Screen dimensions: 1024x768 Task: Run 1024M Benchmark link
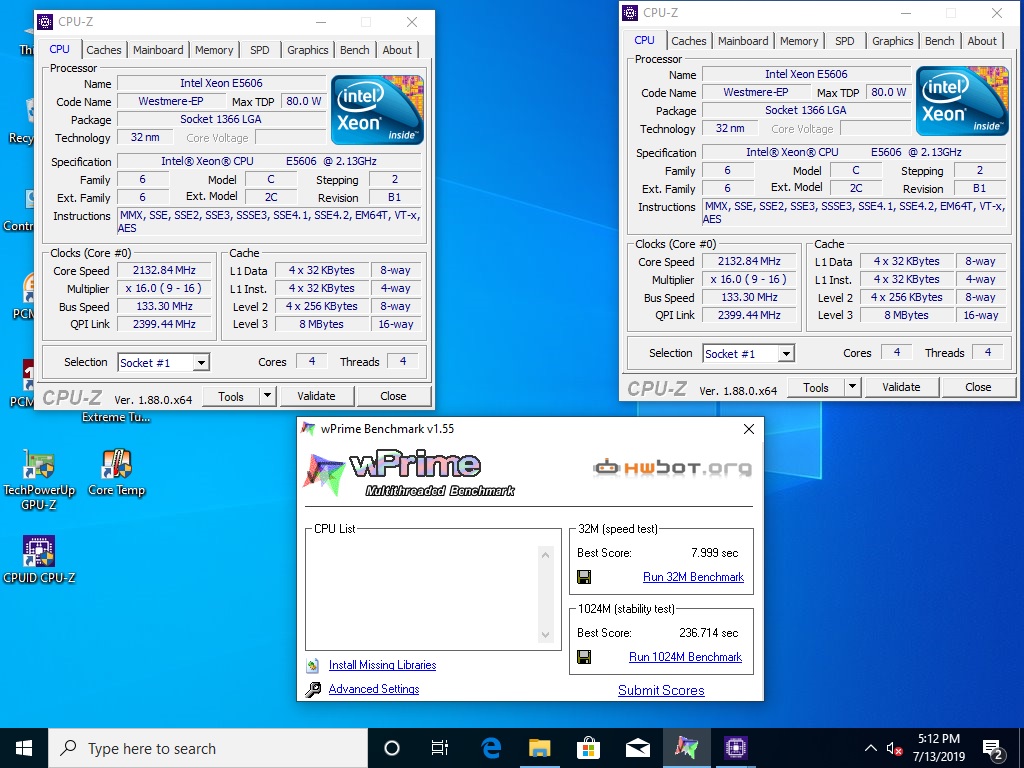pos(686,657)
